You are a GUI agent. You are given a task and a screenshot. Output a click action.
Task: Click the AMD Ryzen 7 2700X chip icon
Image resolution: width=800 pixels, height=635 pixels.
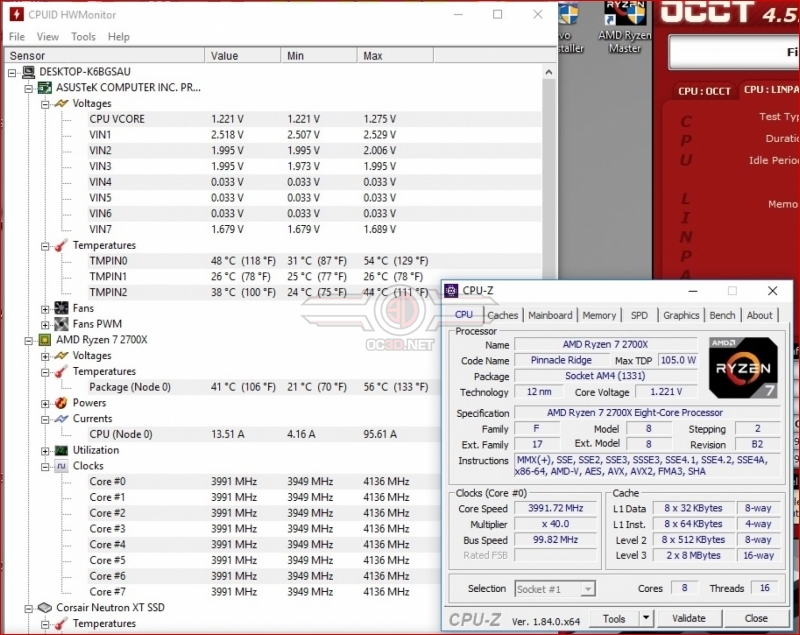pos(45,340)
